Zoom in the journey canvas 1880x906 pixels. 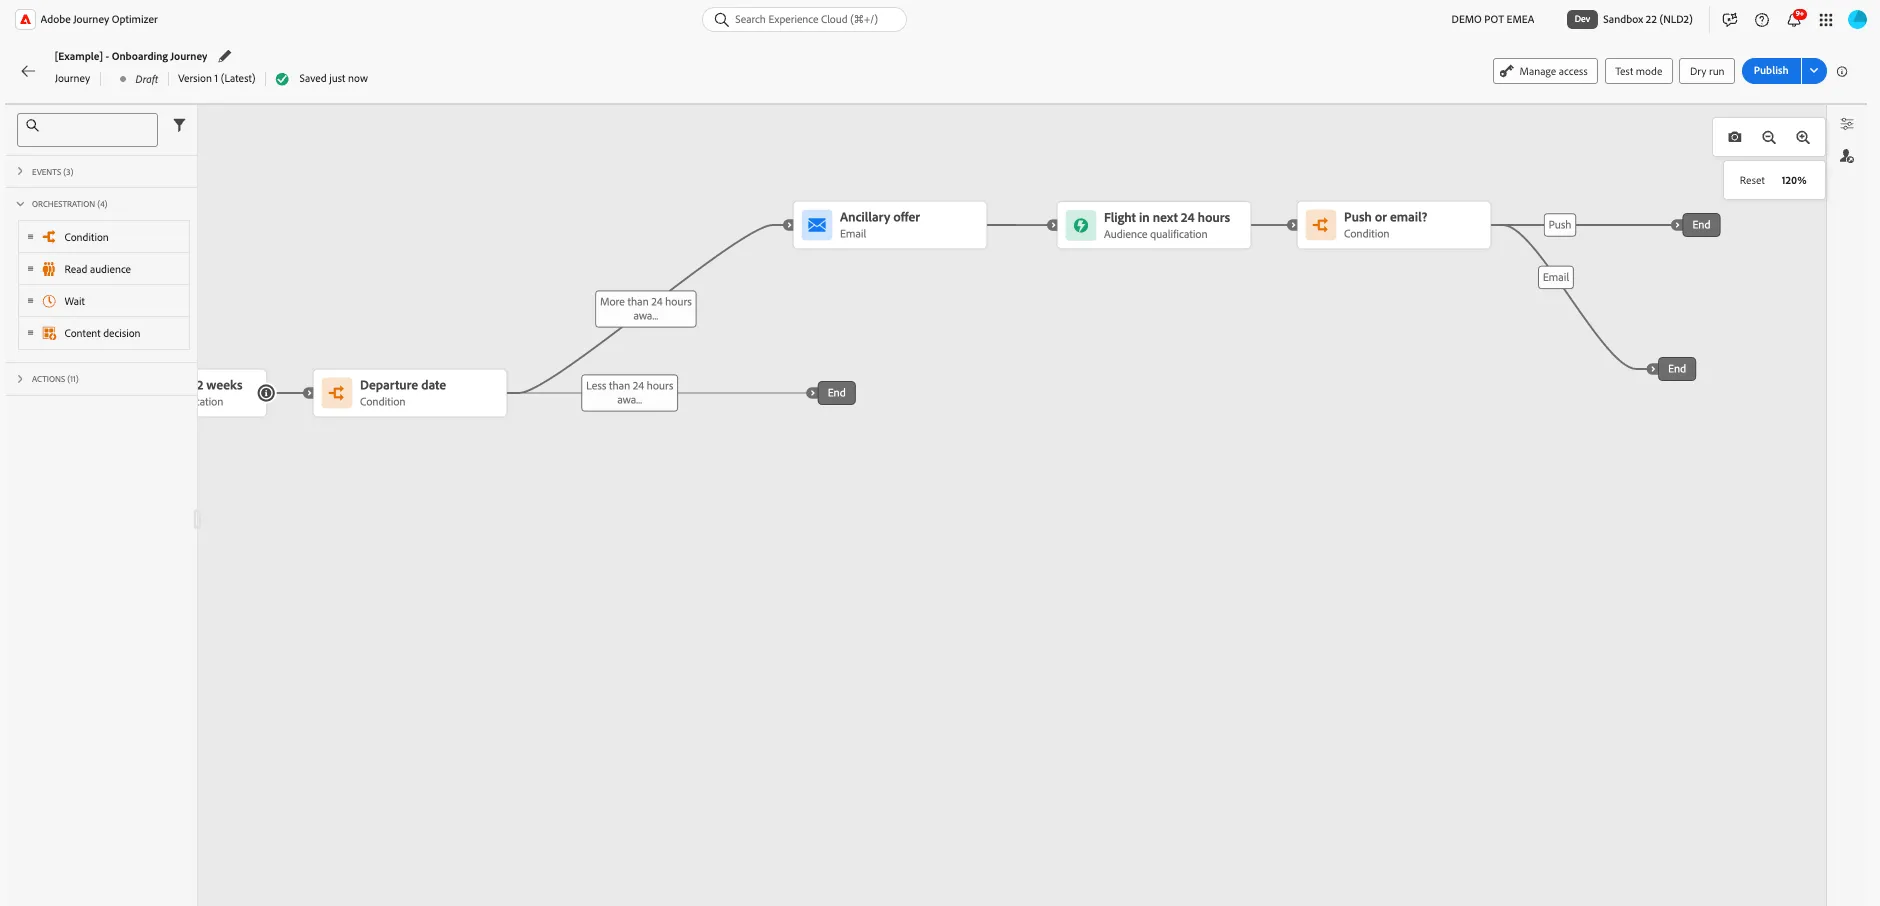tap(1803, 137)
